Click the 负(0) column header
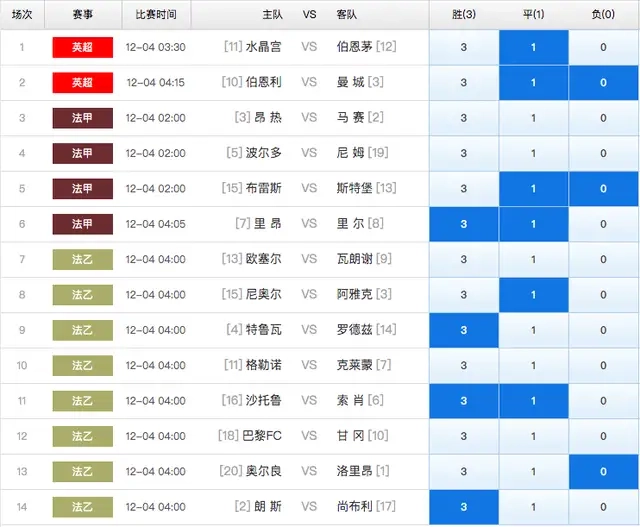640x527 pixels. pos(603,15)
